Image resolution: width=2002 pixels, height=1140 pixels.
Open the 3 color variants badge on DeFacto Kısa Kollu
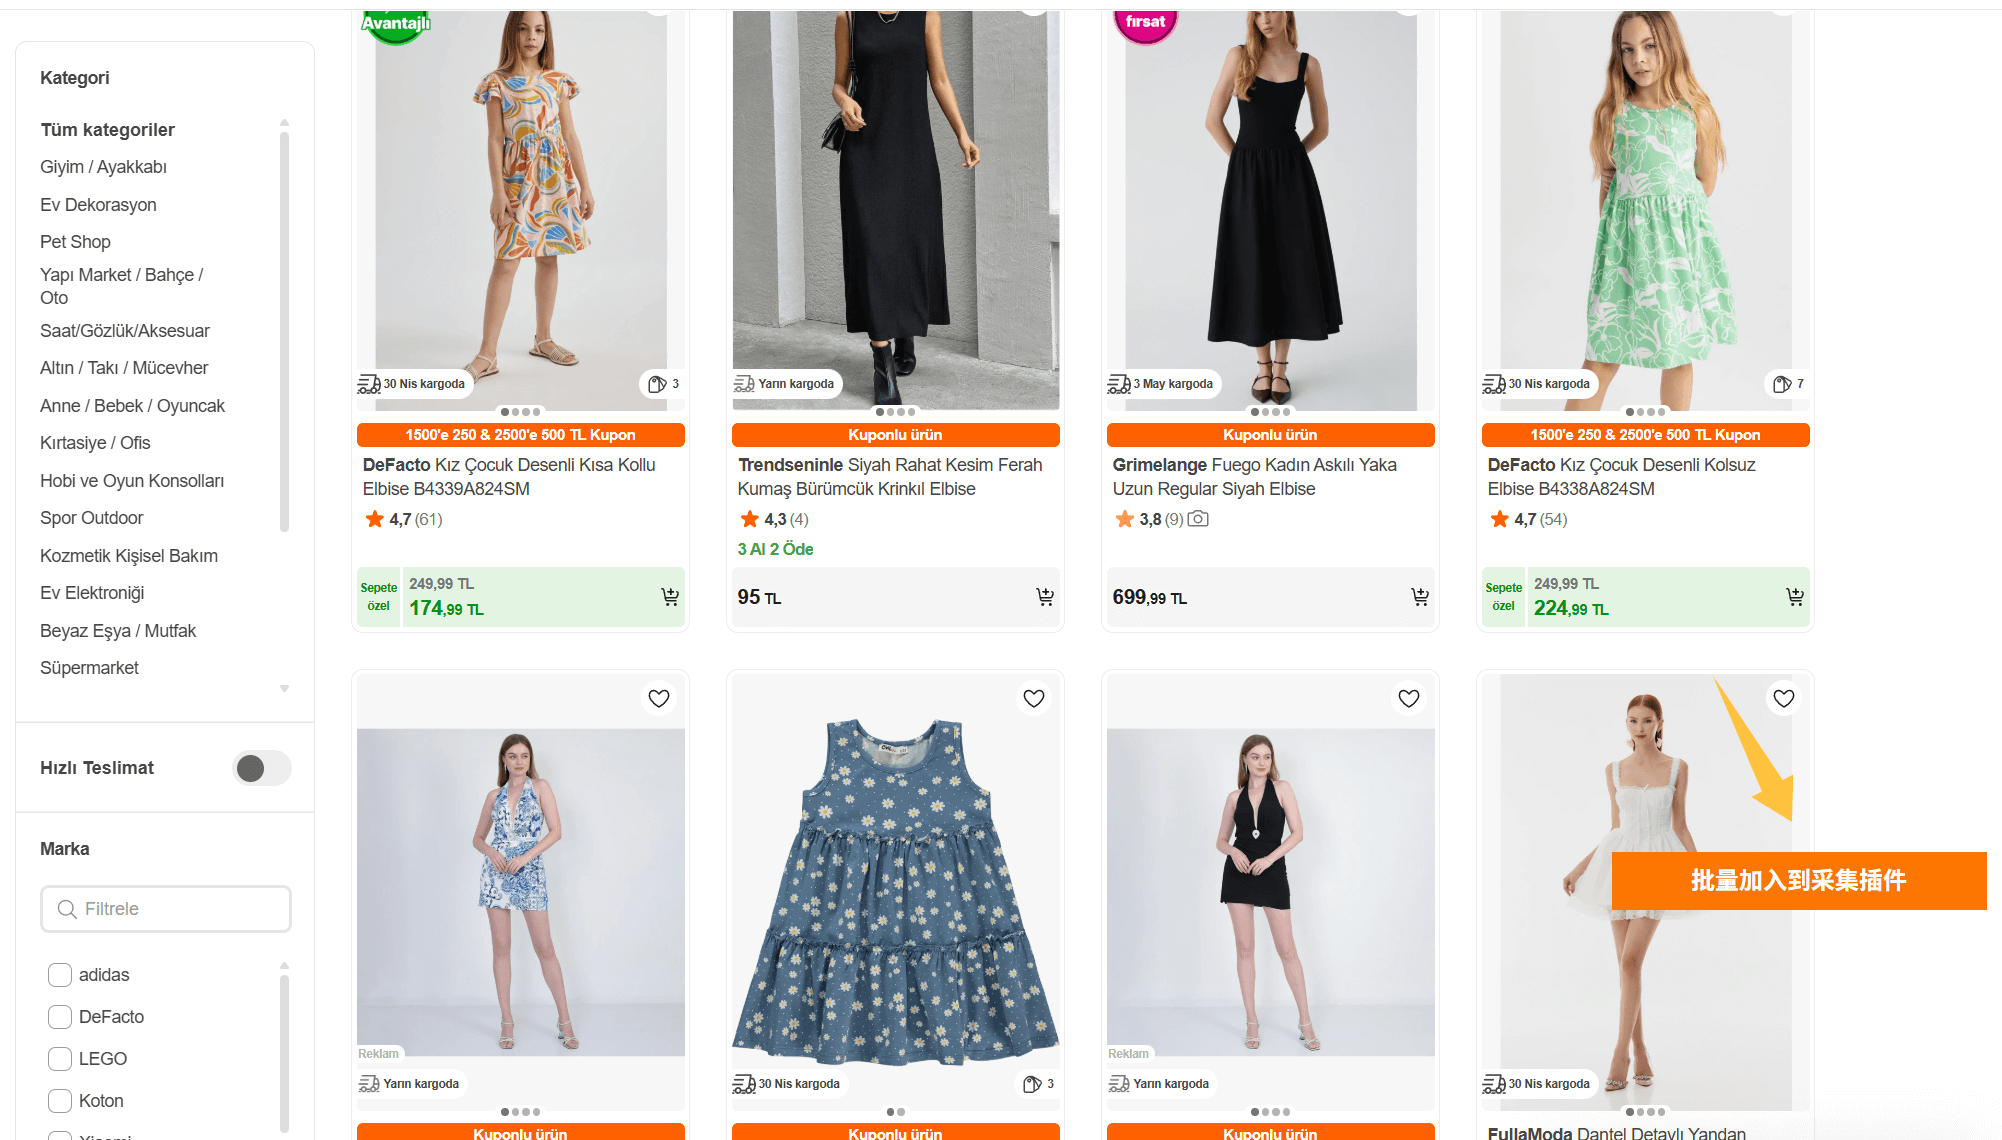coord(663,384)
